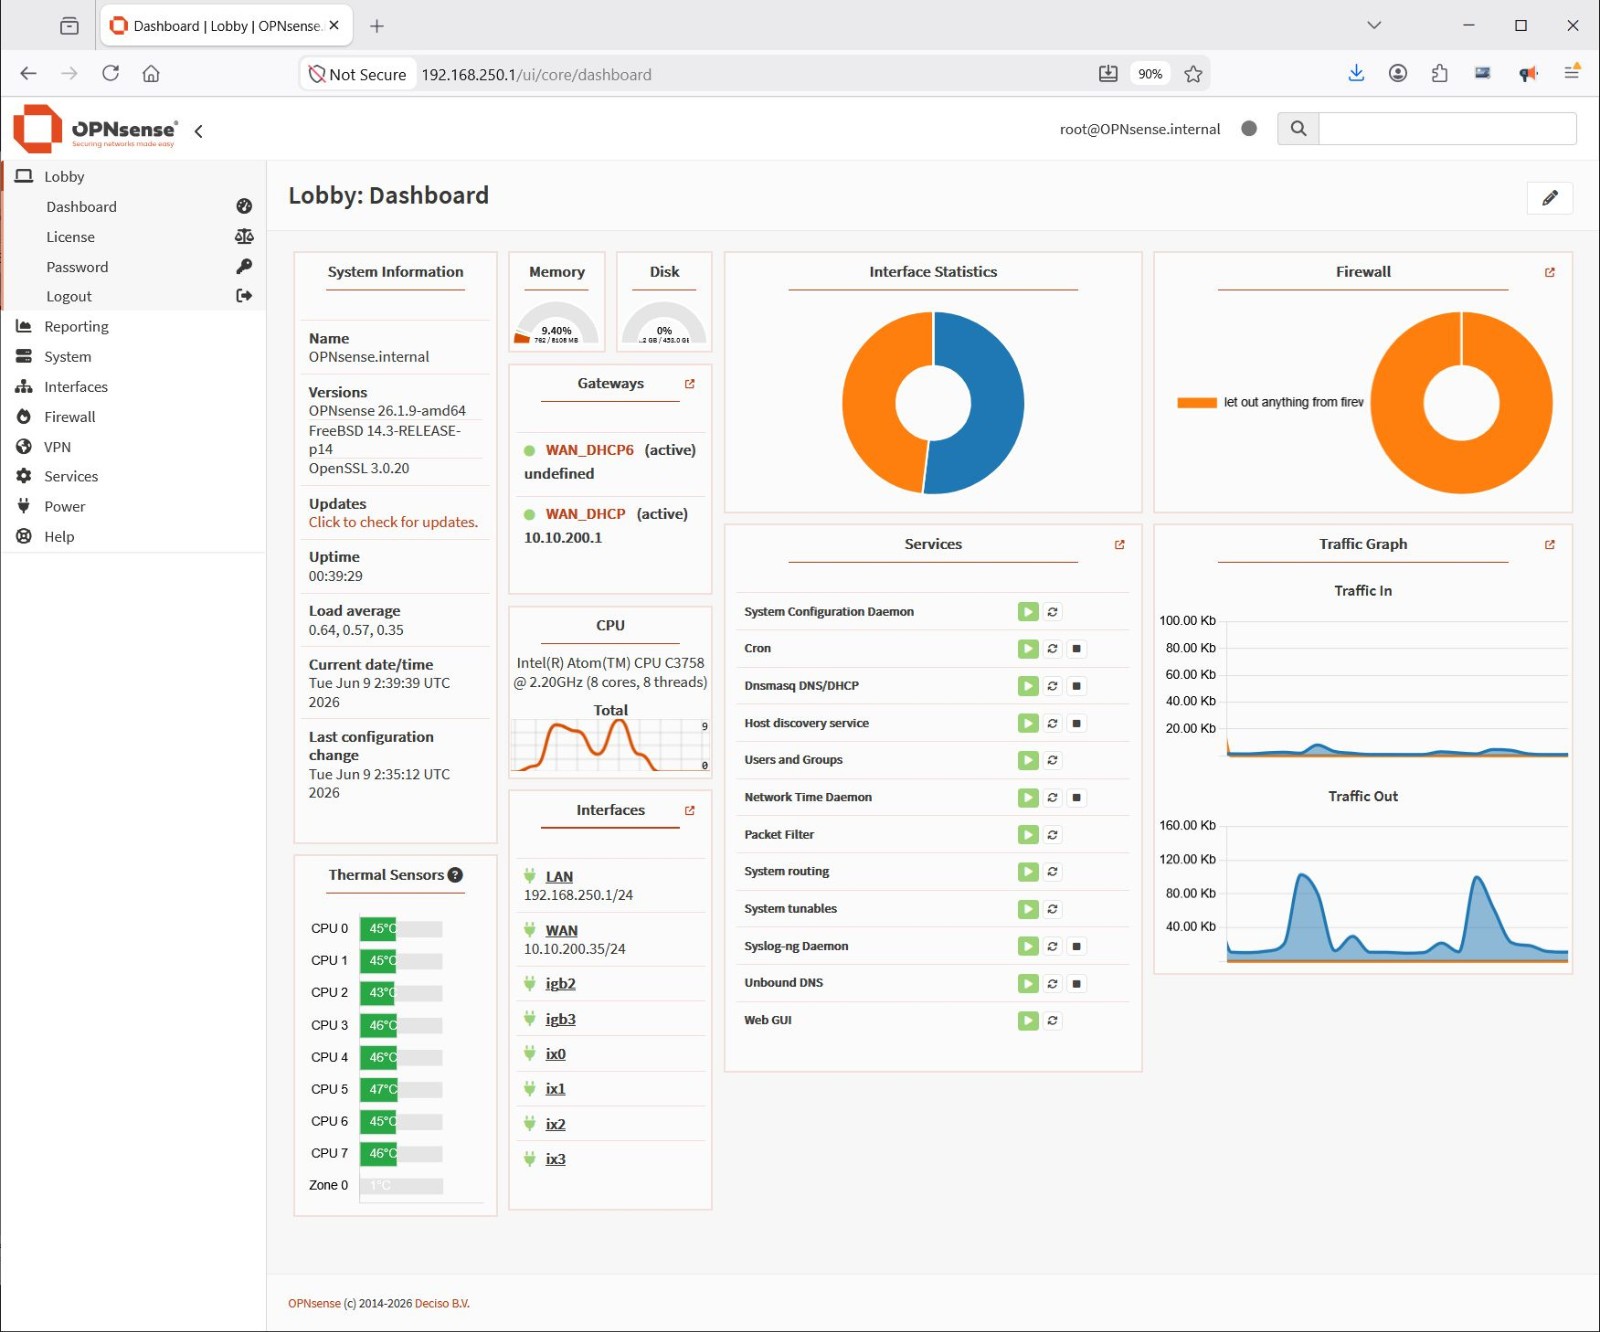Collapse the sidebar with the chevron arrow
The image size is (1600, 1332).
(199, 131)
